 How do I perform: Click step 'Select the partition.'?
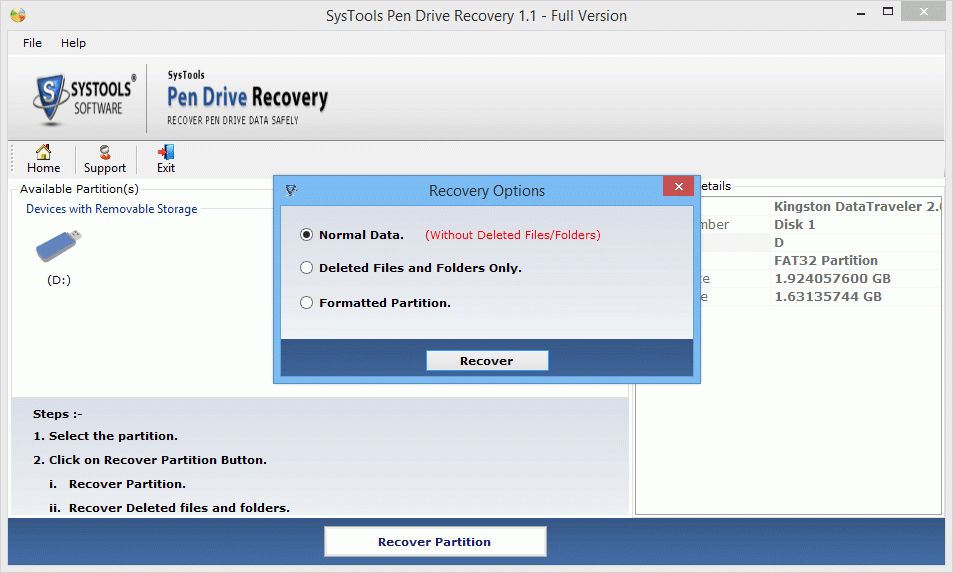click(x=113, y=436)
